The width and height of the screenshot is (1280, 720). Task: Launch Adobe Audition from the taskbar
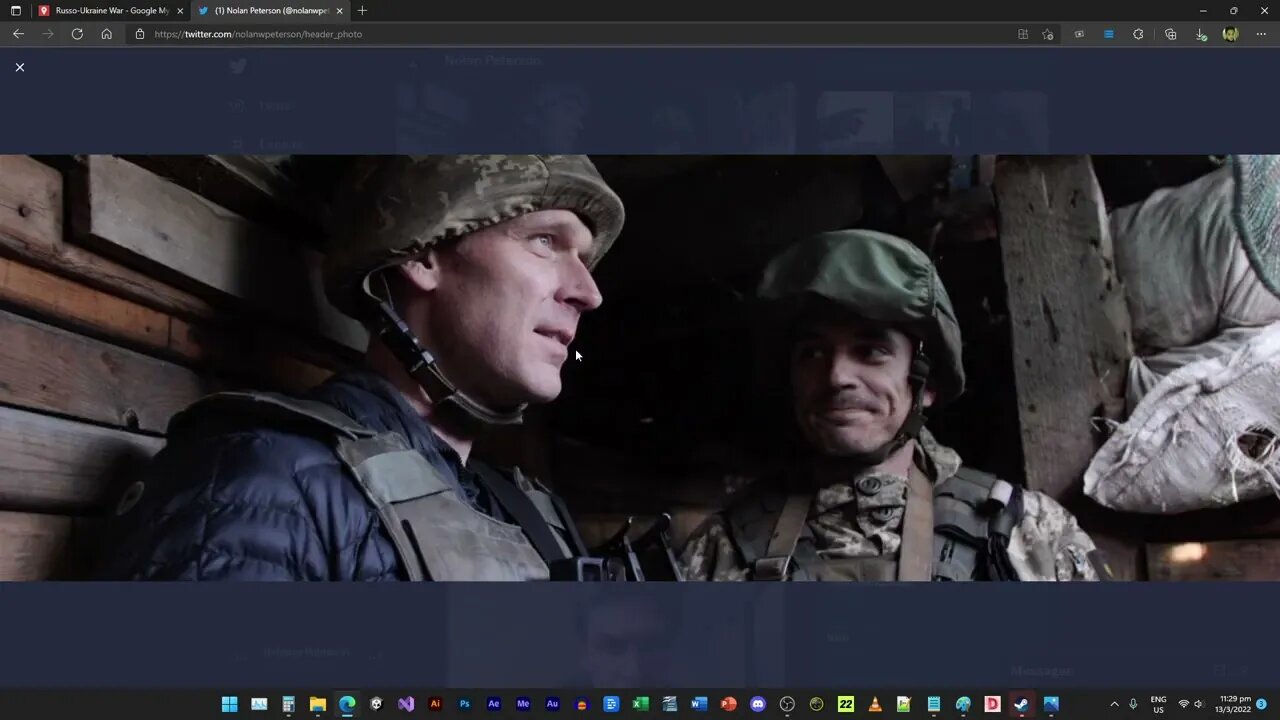pos(552,704)
